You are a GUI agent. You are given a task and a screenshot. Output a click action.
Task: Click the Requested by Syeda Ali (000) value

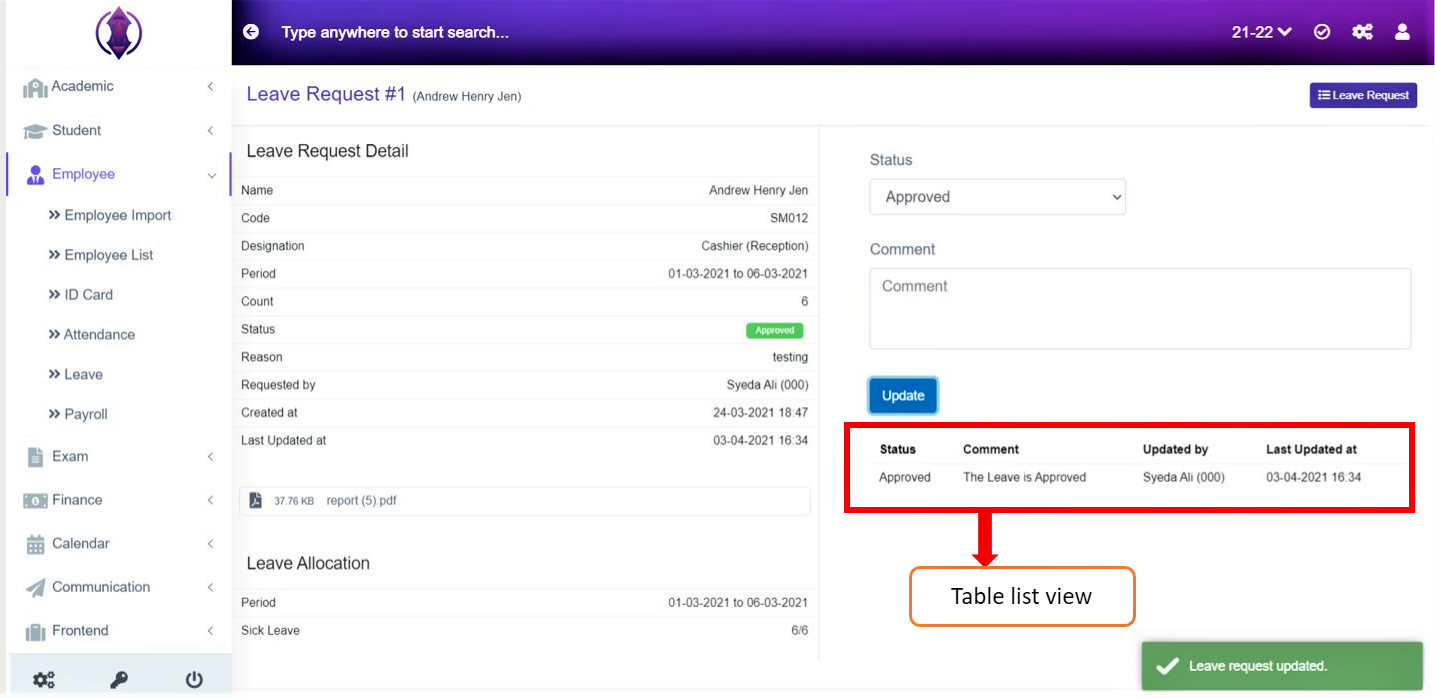(x=767, y=385)
